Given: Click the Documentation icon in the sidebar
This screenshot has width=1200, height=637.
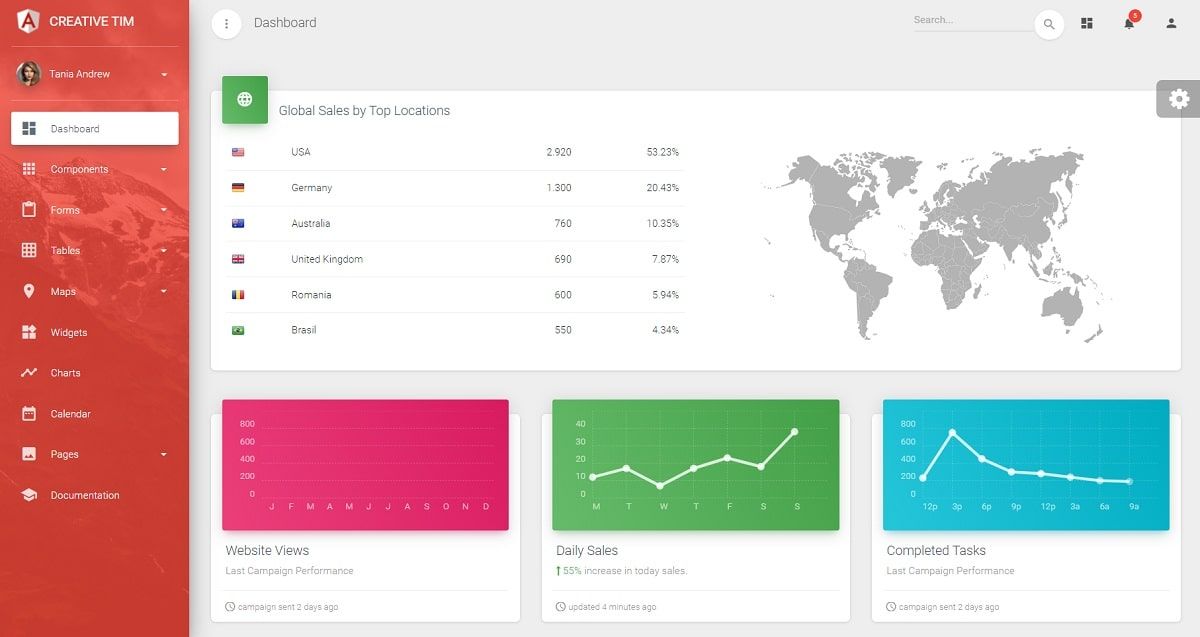Looking at the screenshot, I should (29, 495).
